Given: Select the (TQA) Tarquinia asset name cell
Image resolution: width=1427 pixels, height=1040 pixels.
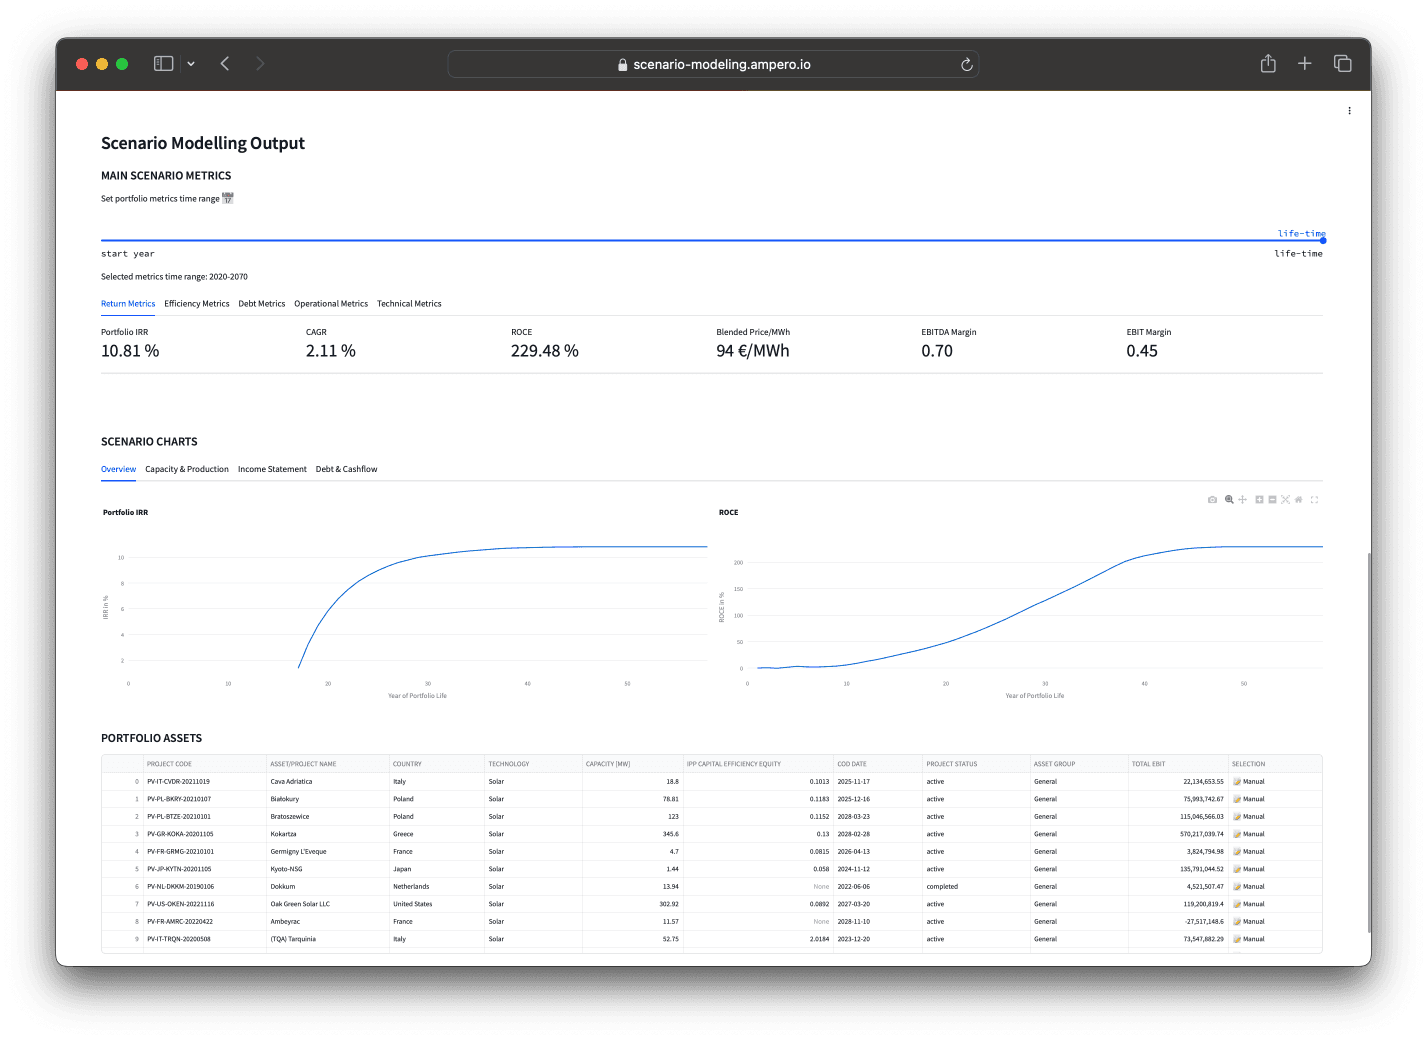Looking at the screenshot, I should [328, 939].
